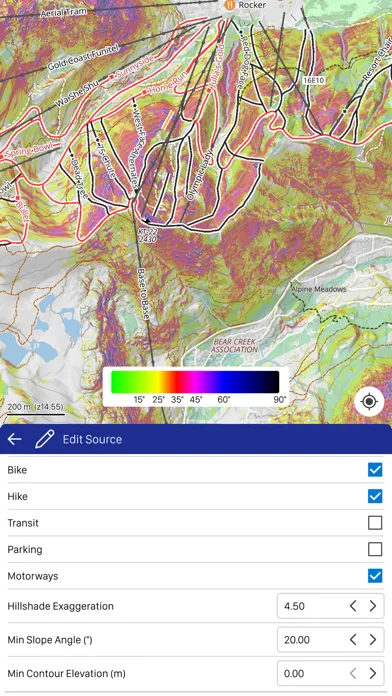Enable the Parking checkbox

[x=375, y=550]
